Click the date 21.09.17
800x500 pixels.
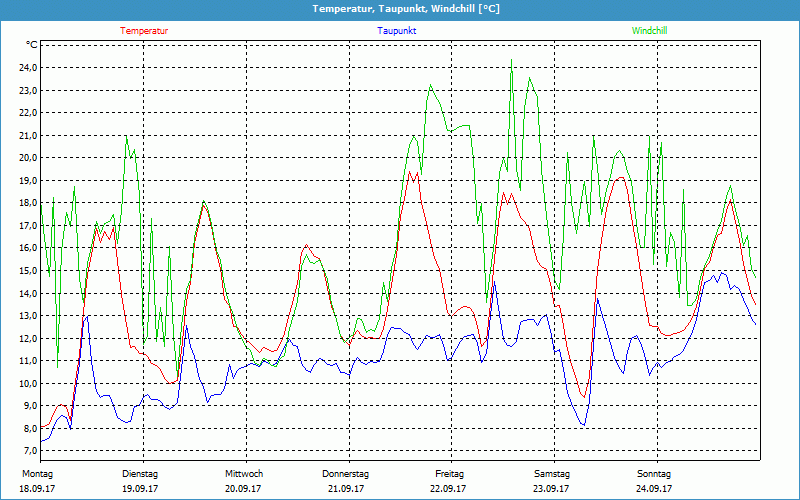click(346, 489)
